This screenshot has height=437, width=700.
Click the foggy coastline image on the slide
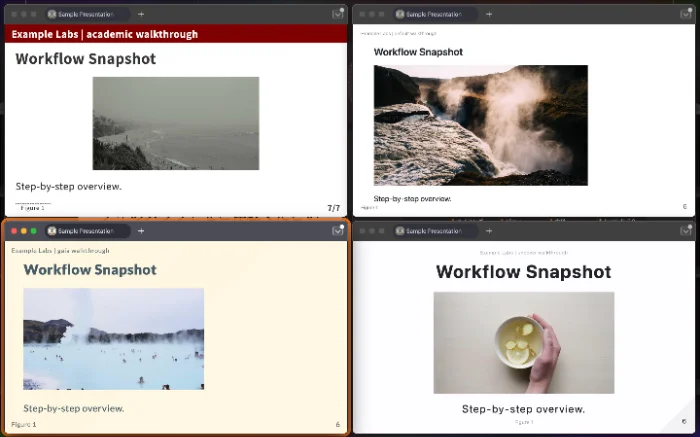pyautogui.click(x=175, y=123)
